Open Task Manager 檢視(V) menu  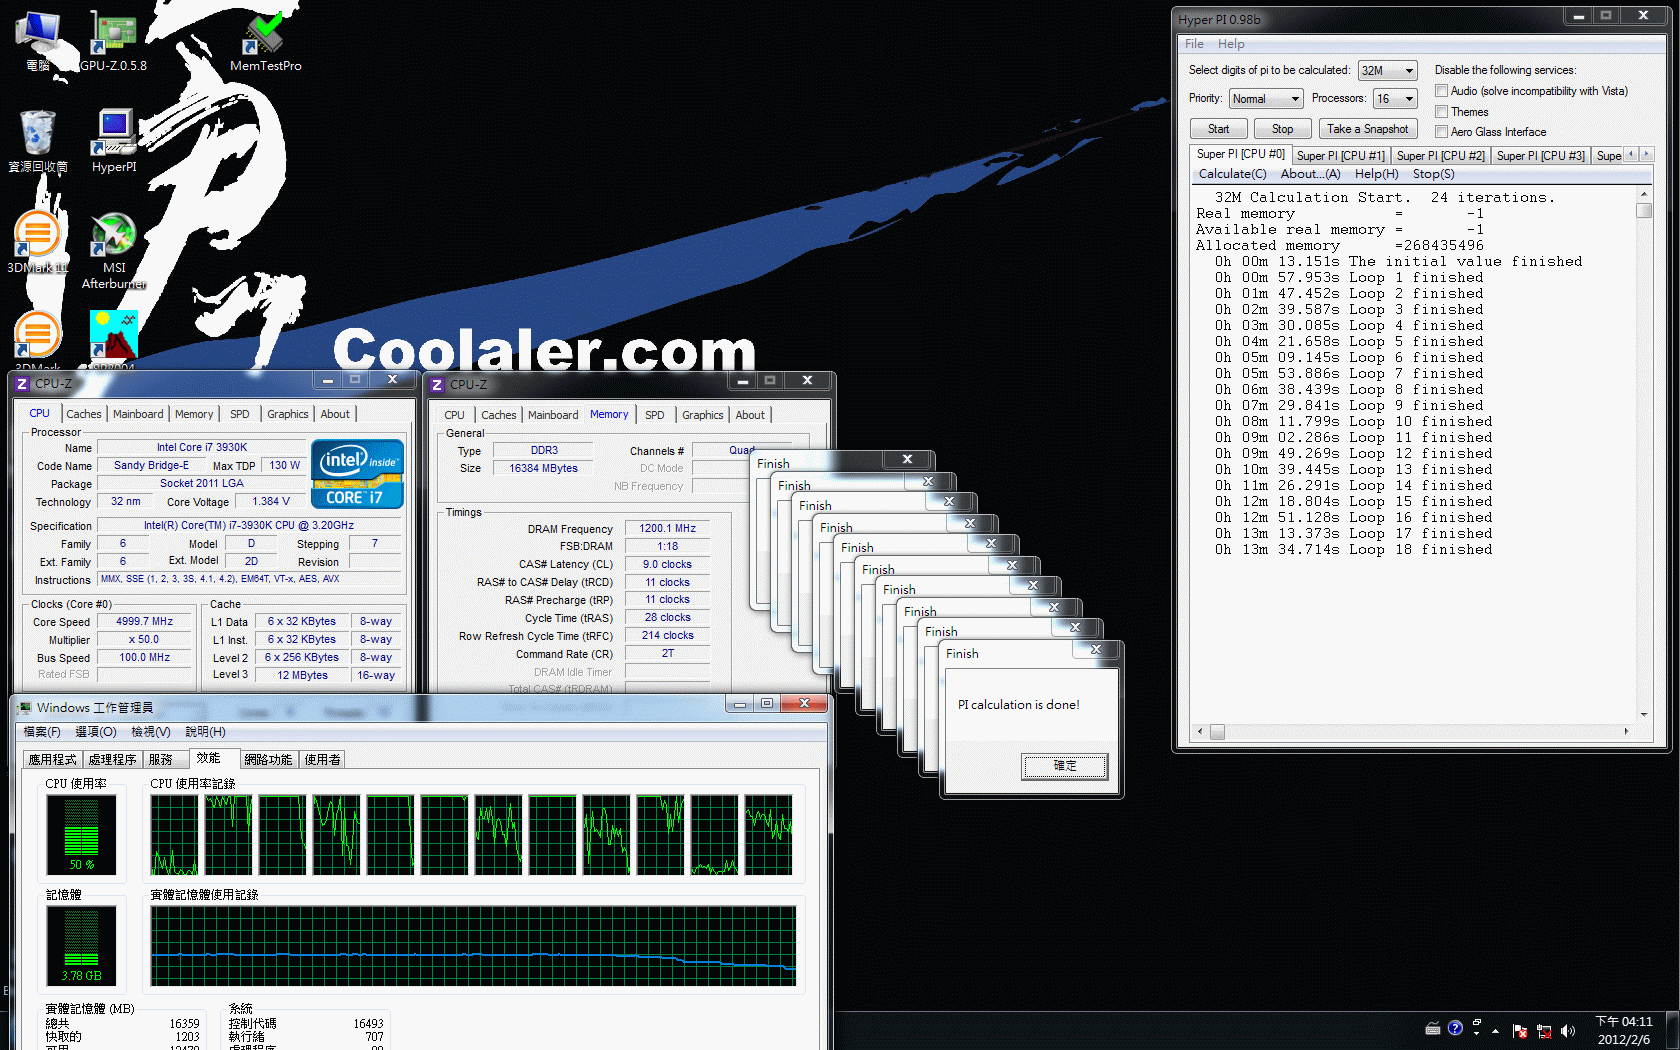coord(151,732)
